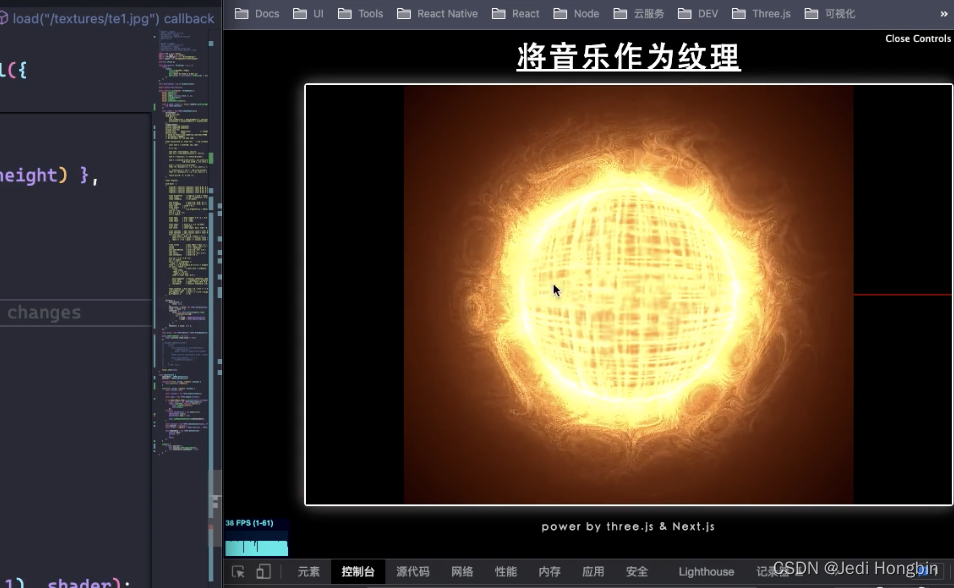Select the 源代码 Sources tab

[x=411, y=570]
